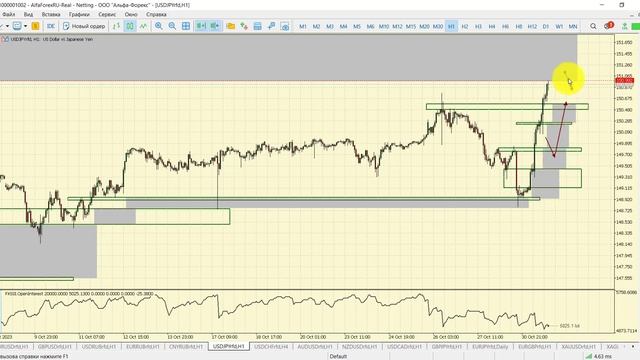The height and width of the screenshot is (360, 640).
Task: Switch to GBPUSD H1 chart tab
Action: [55, 347]
